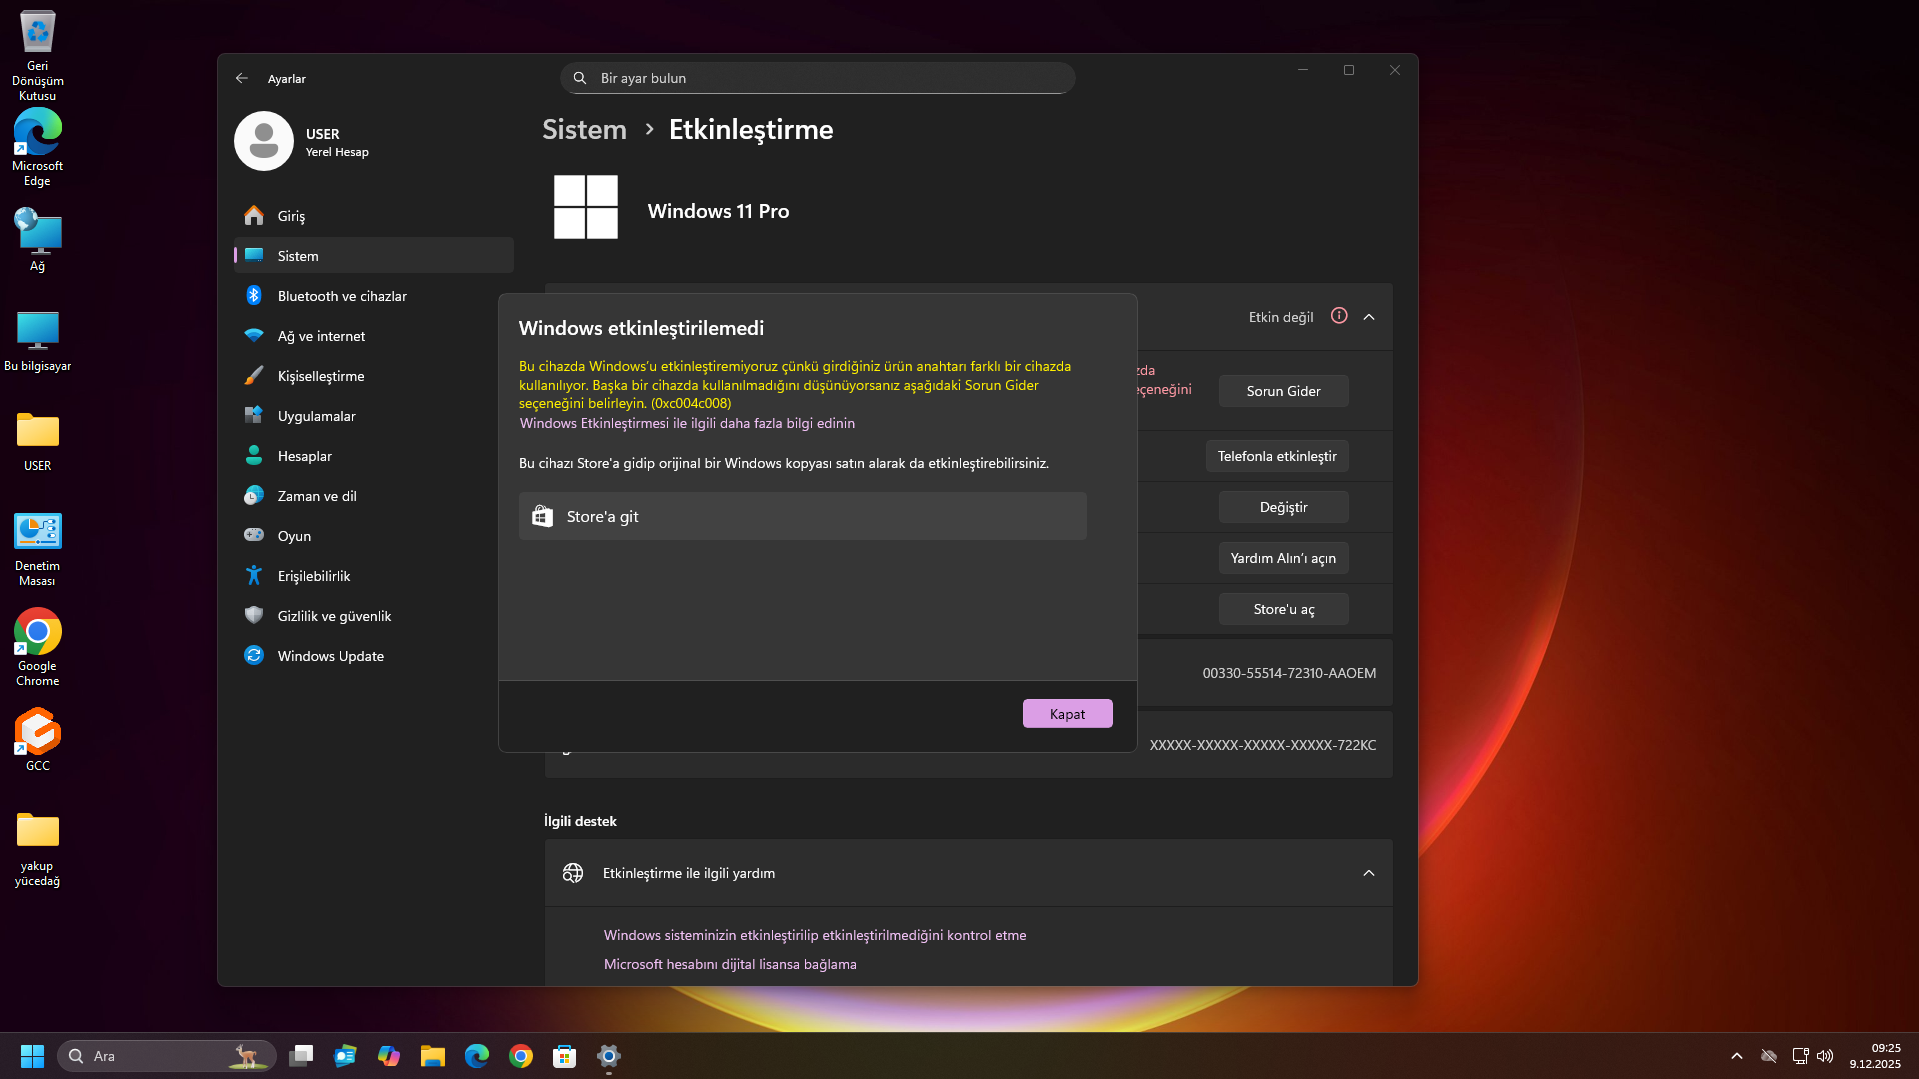Open Hesaplar settings
The image size is (1919, 1079).
tap(374, 456)
